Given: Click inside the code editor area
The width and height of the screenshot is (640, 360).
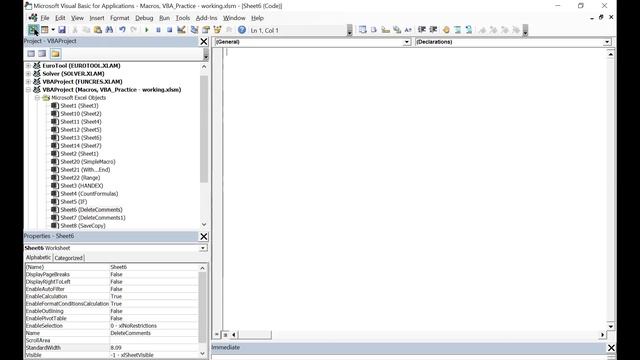Looking at the screenshot, I should 415,188.
